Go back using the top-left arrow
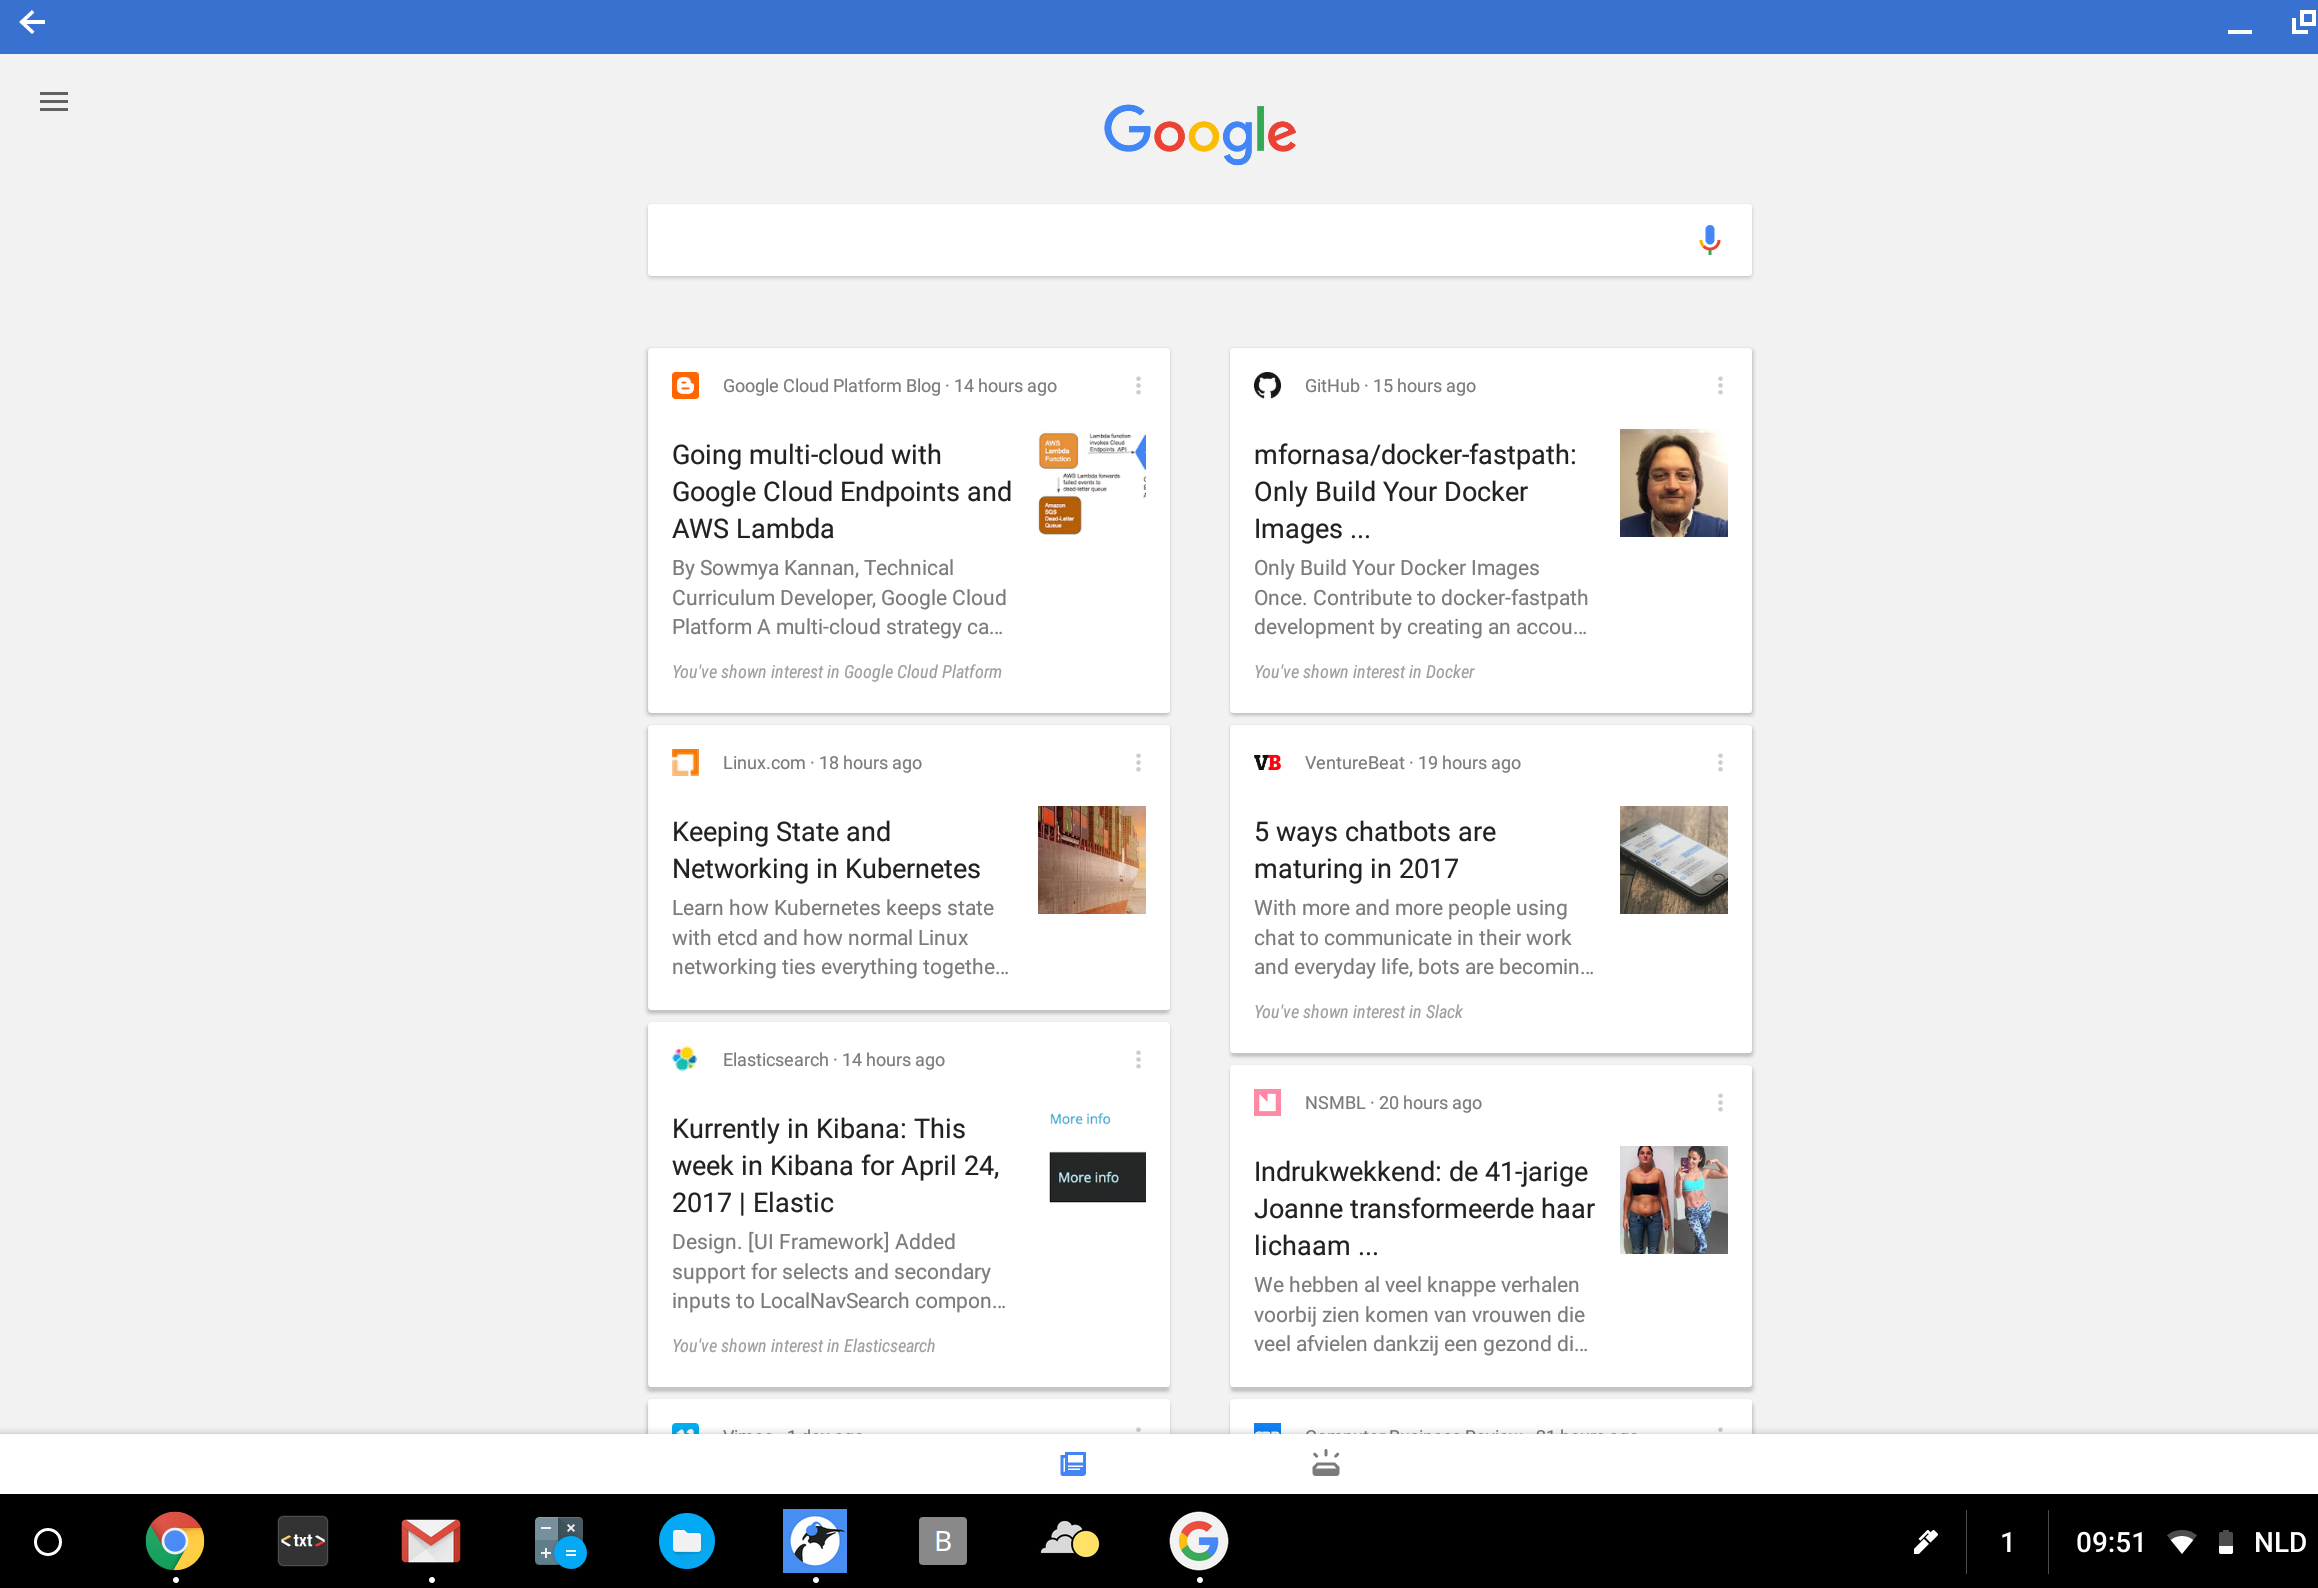The image size is (2318, 1588). [x=32, y=22]
